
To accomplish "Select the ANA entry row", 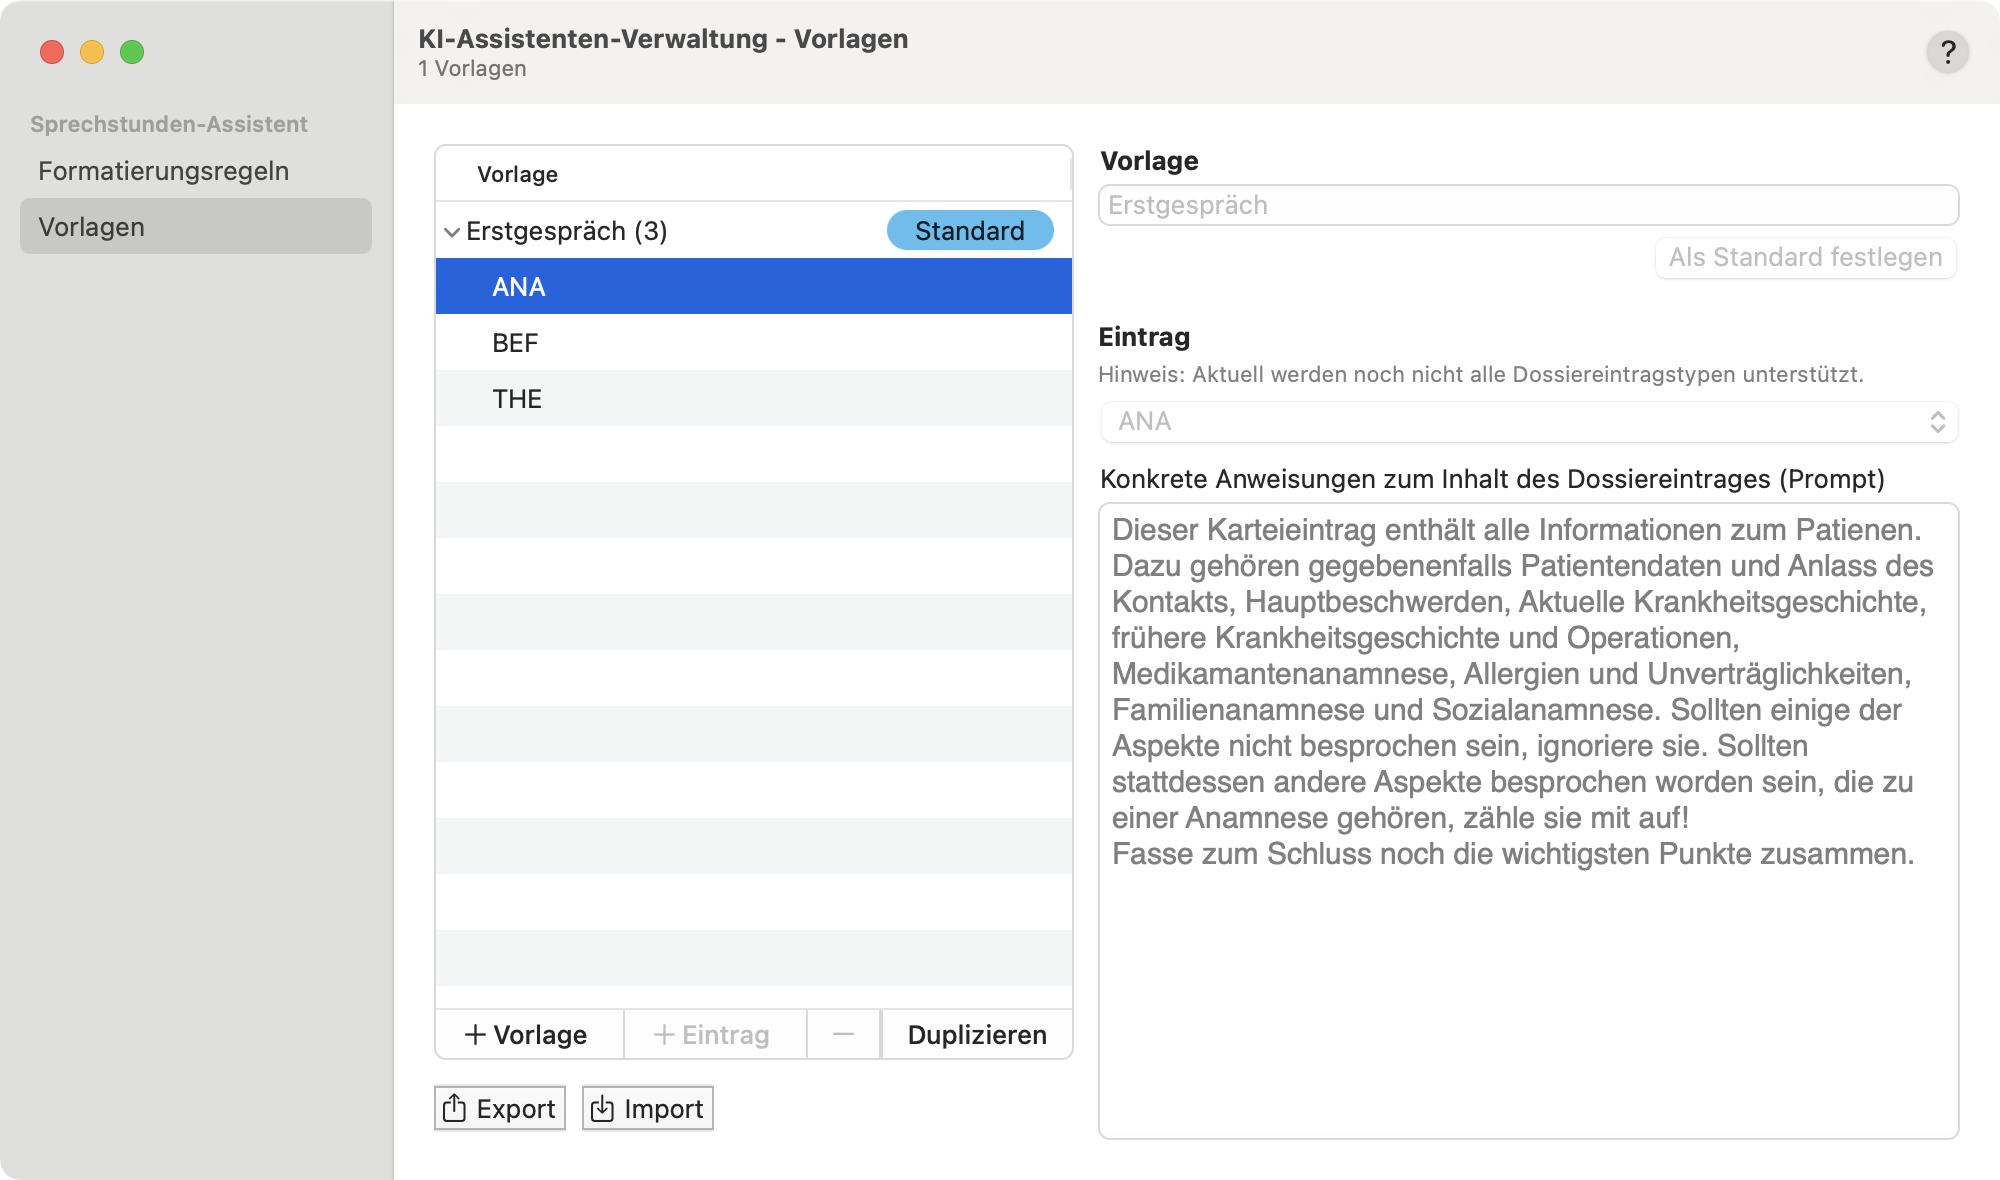I will (753, 287).
